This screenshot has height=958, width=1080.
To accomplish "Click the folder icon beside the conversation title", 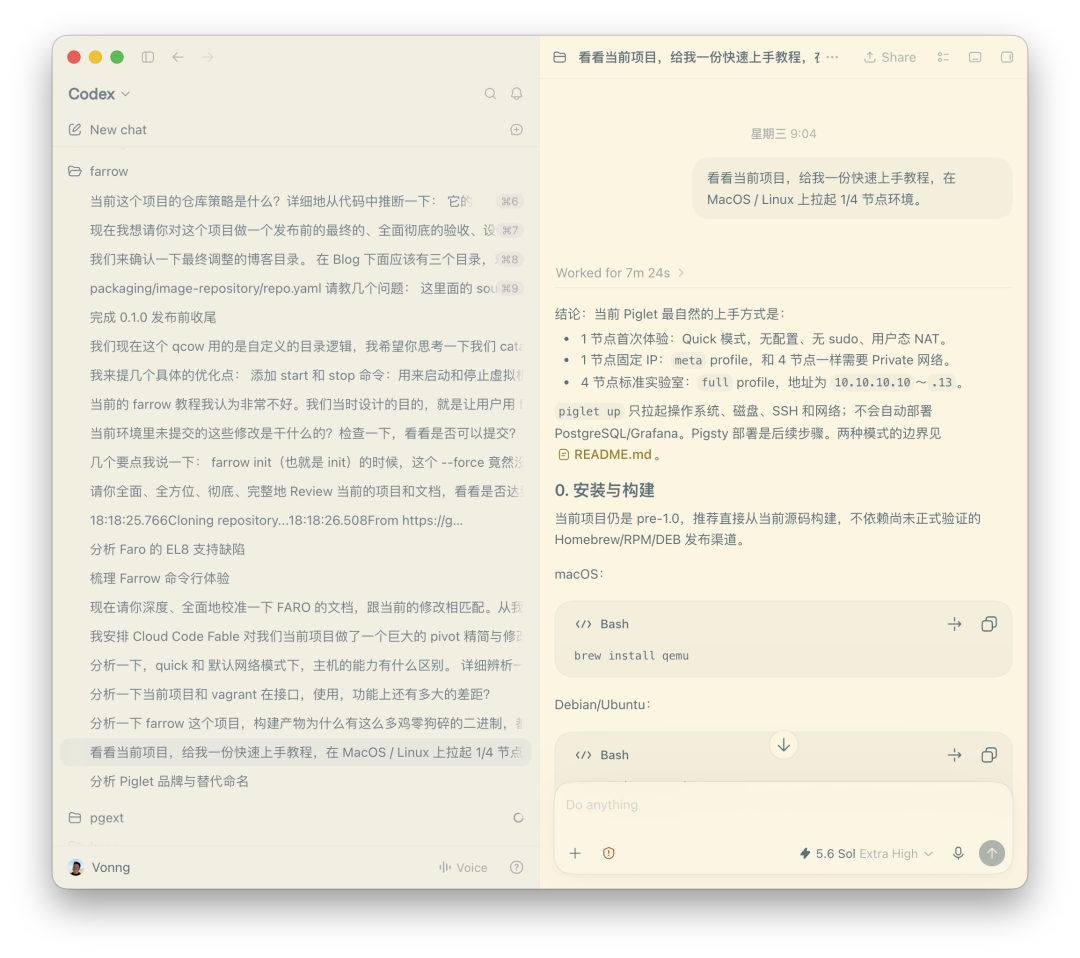I will click(x=560, y=57).
